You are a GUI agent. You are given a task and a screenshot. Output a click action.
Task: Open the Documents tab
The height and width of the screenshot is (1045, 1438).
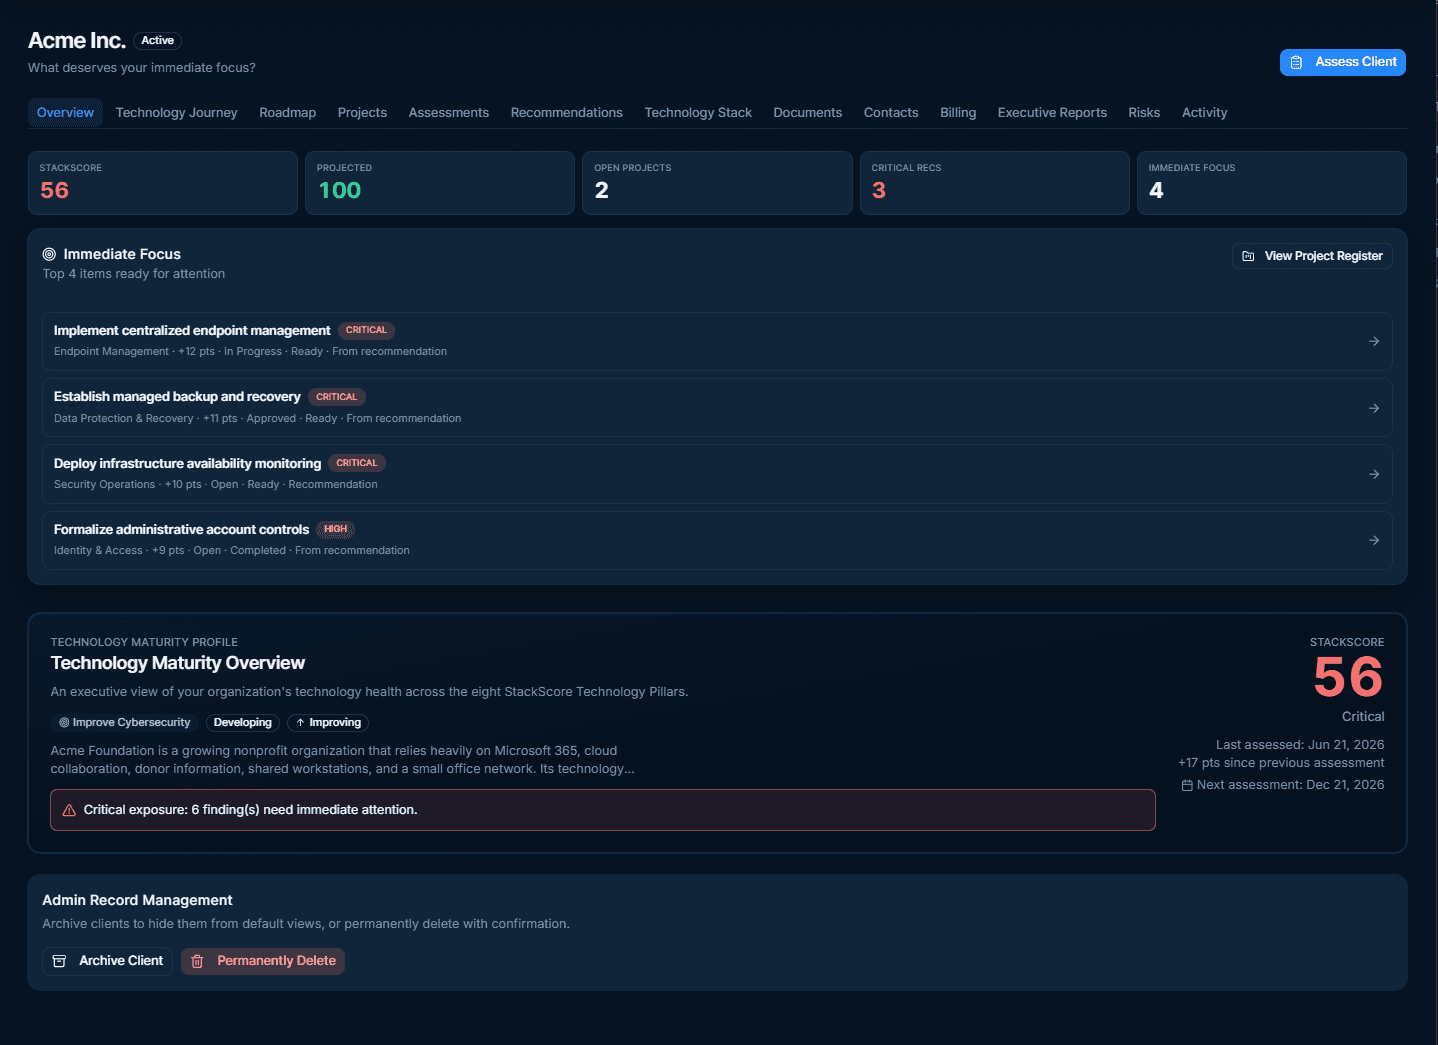807,112
